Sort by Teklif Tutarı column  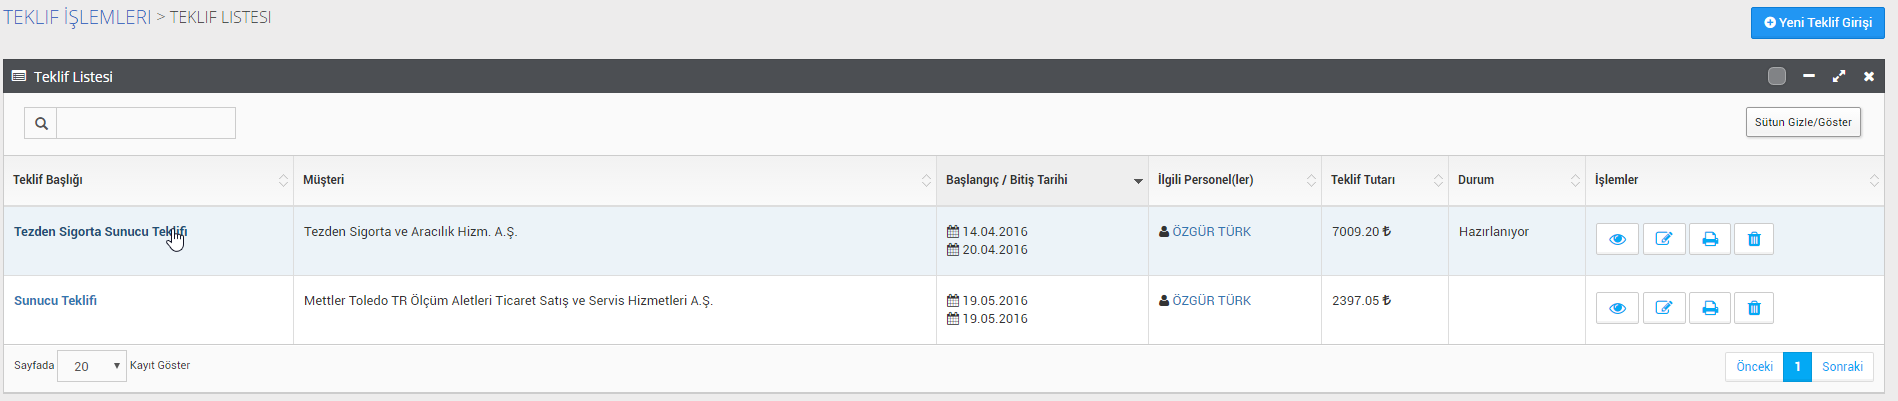1384,180
